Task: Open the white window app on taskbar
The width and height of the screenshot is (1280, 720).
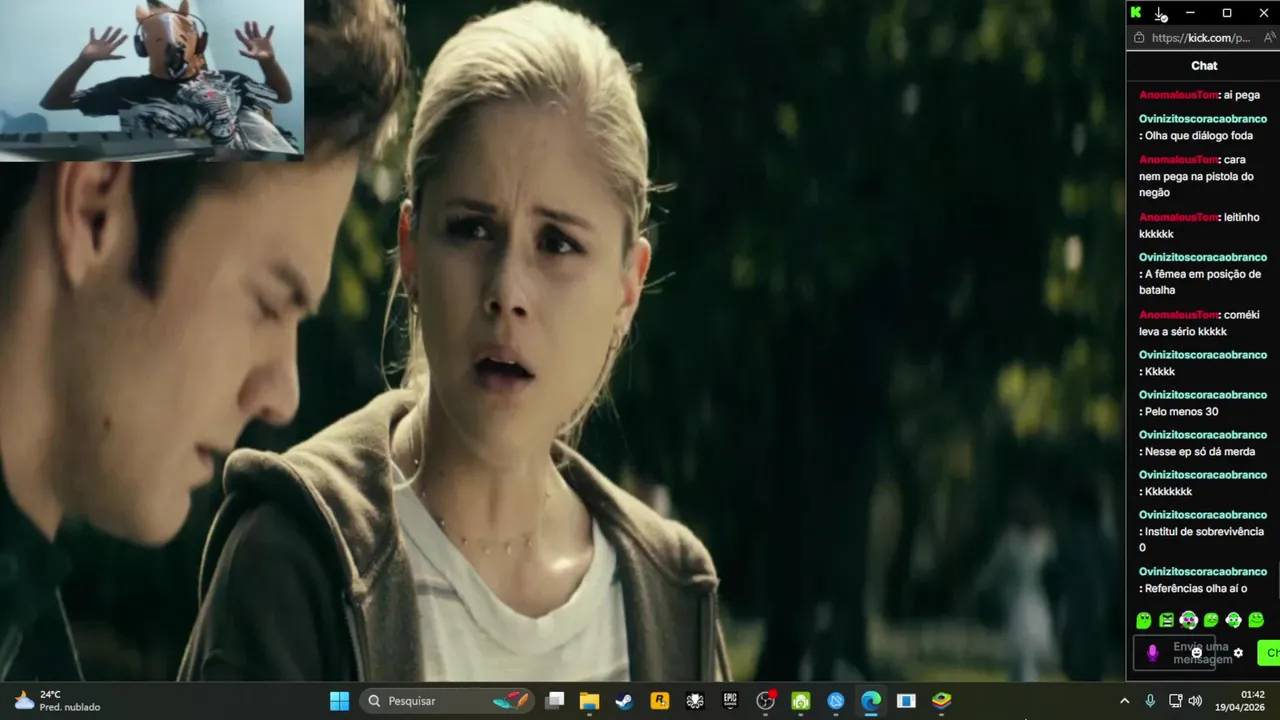Action: 906,701
